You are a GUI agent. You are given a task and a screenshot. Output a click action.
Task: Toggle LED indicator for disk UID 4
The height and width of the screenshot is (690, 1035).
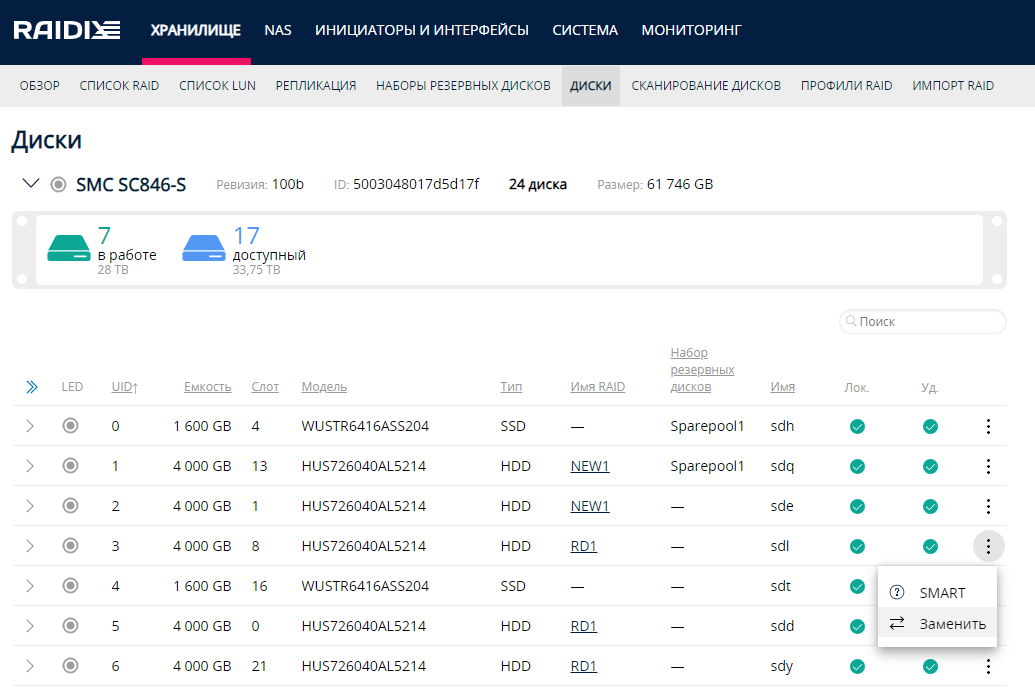(70, 586)
